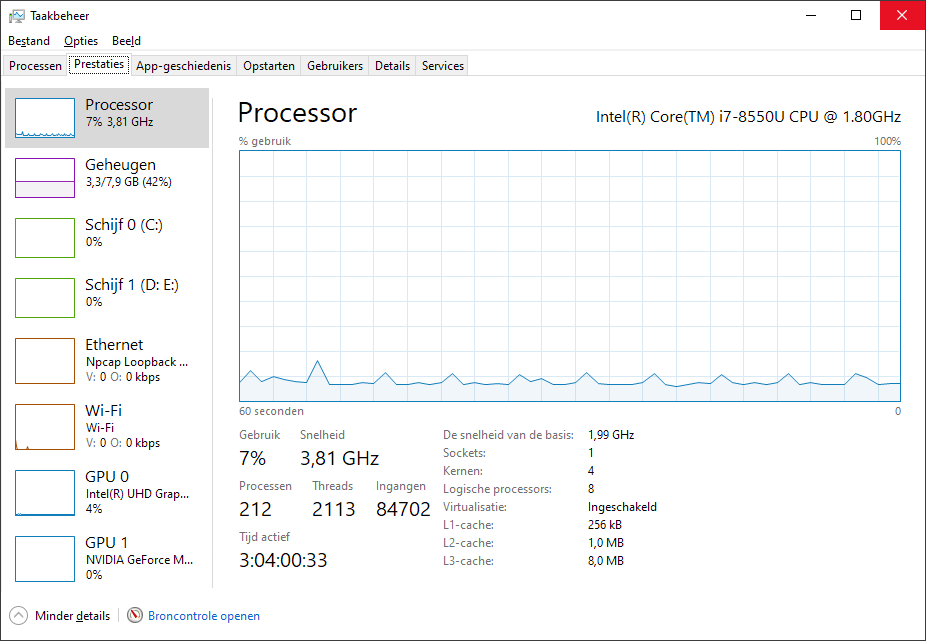Switch to the Opstarten tab

269,66
